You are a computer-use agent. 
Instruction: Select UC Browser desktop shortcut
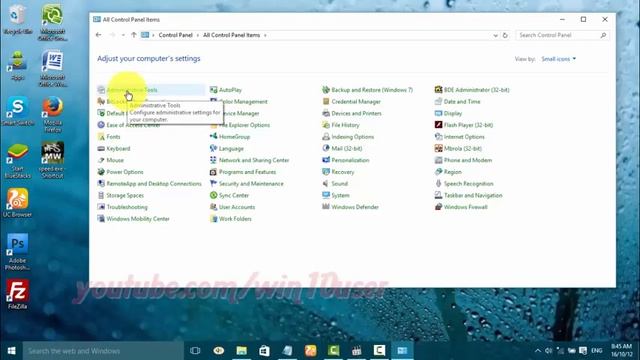pos(17,202)
